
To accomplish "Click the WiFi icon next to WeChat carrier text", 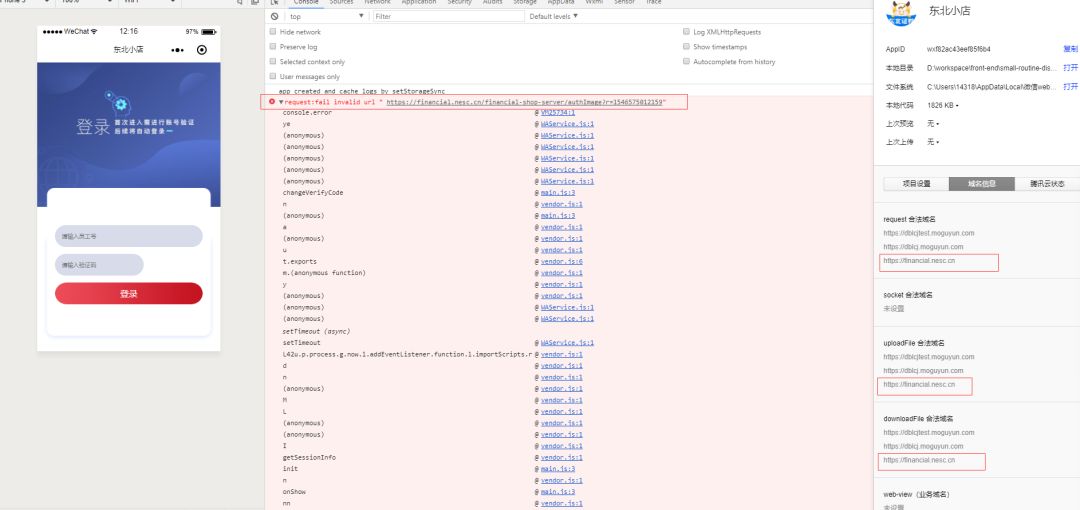I will [94, 32].
